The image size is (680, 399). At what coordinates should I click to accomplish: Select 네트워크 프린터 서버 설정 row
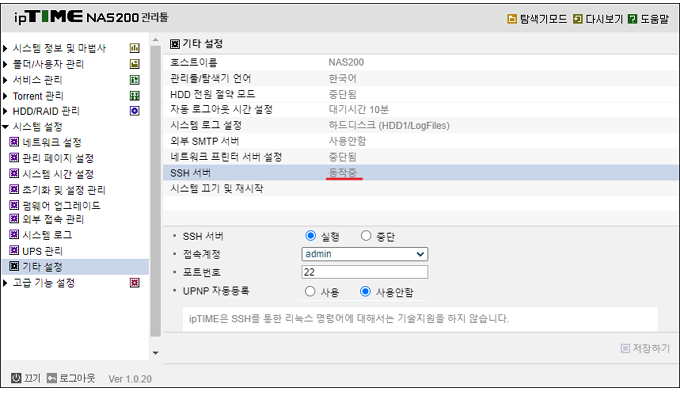[421, 157]
